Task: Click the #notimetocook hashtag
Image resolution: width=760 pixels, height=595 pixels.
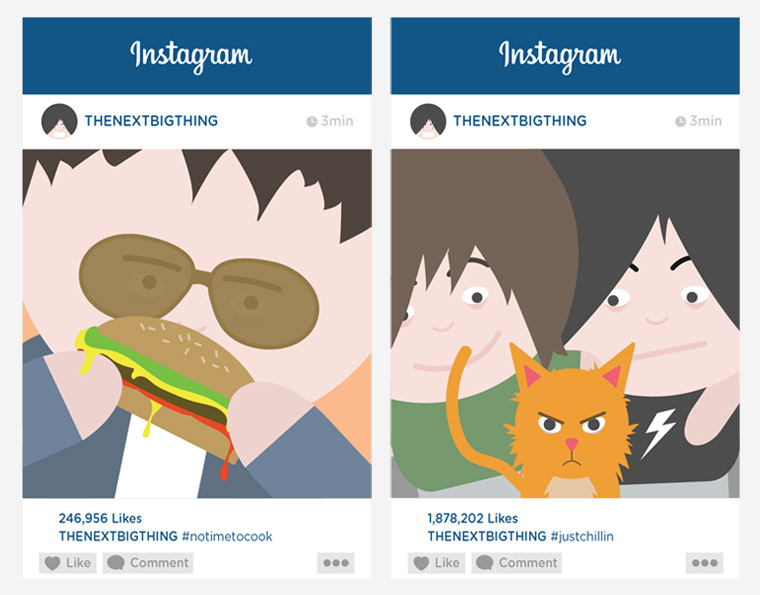Action: coord(227,536)
